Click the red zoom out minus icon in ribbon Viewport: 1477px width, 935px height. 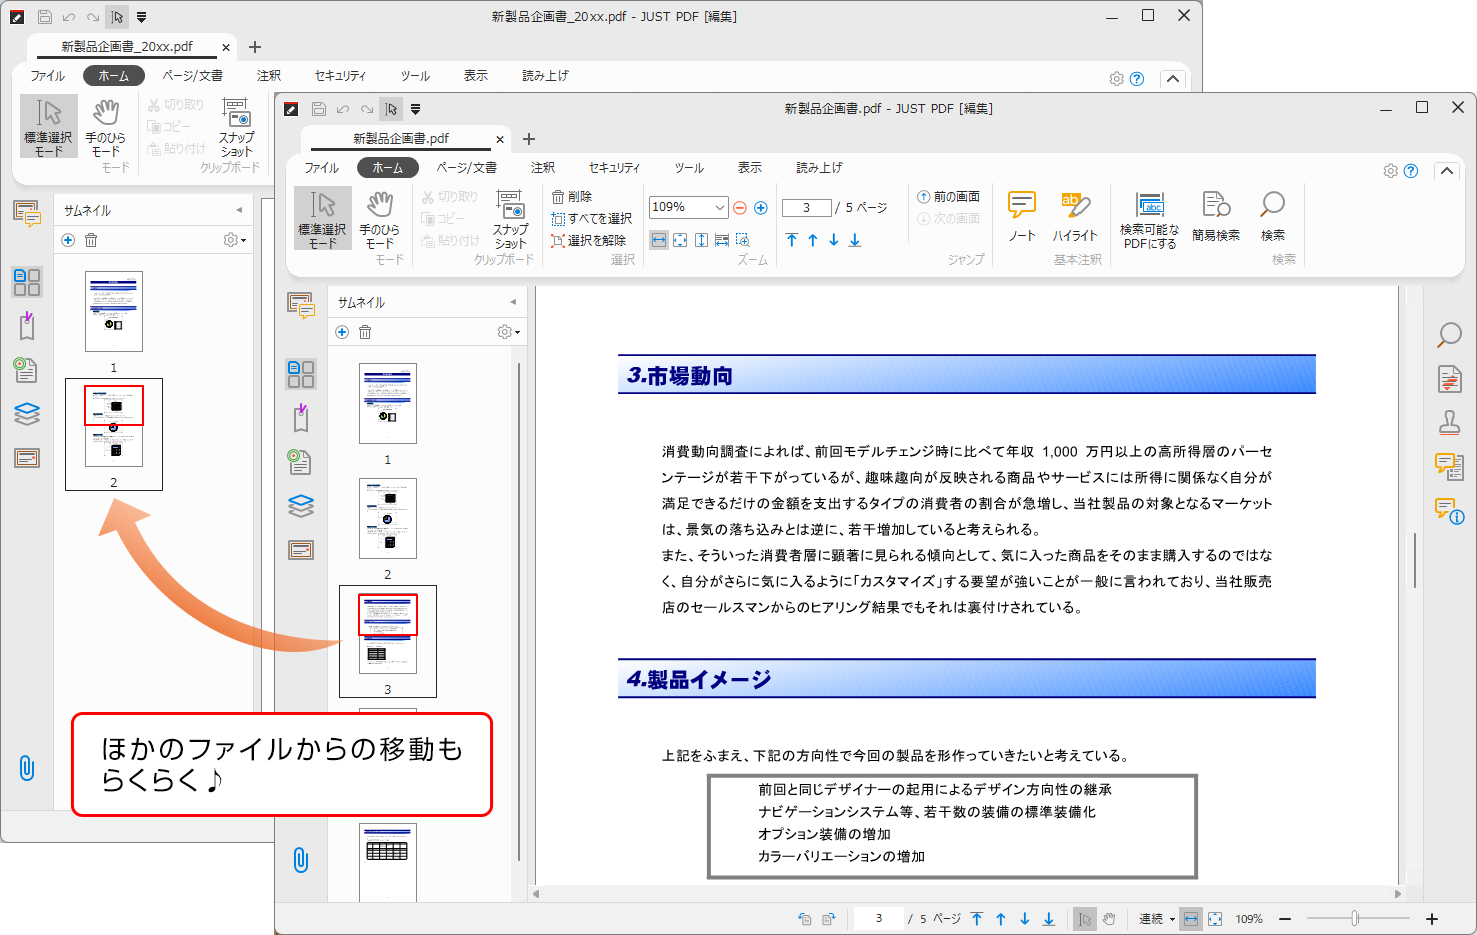pyautogui.click(x=740, y=208)
